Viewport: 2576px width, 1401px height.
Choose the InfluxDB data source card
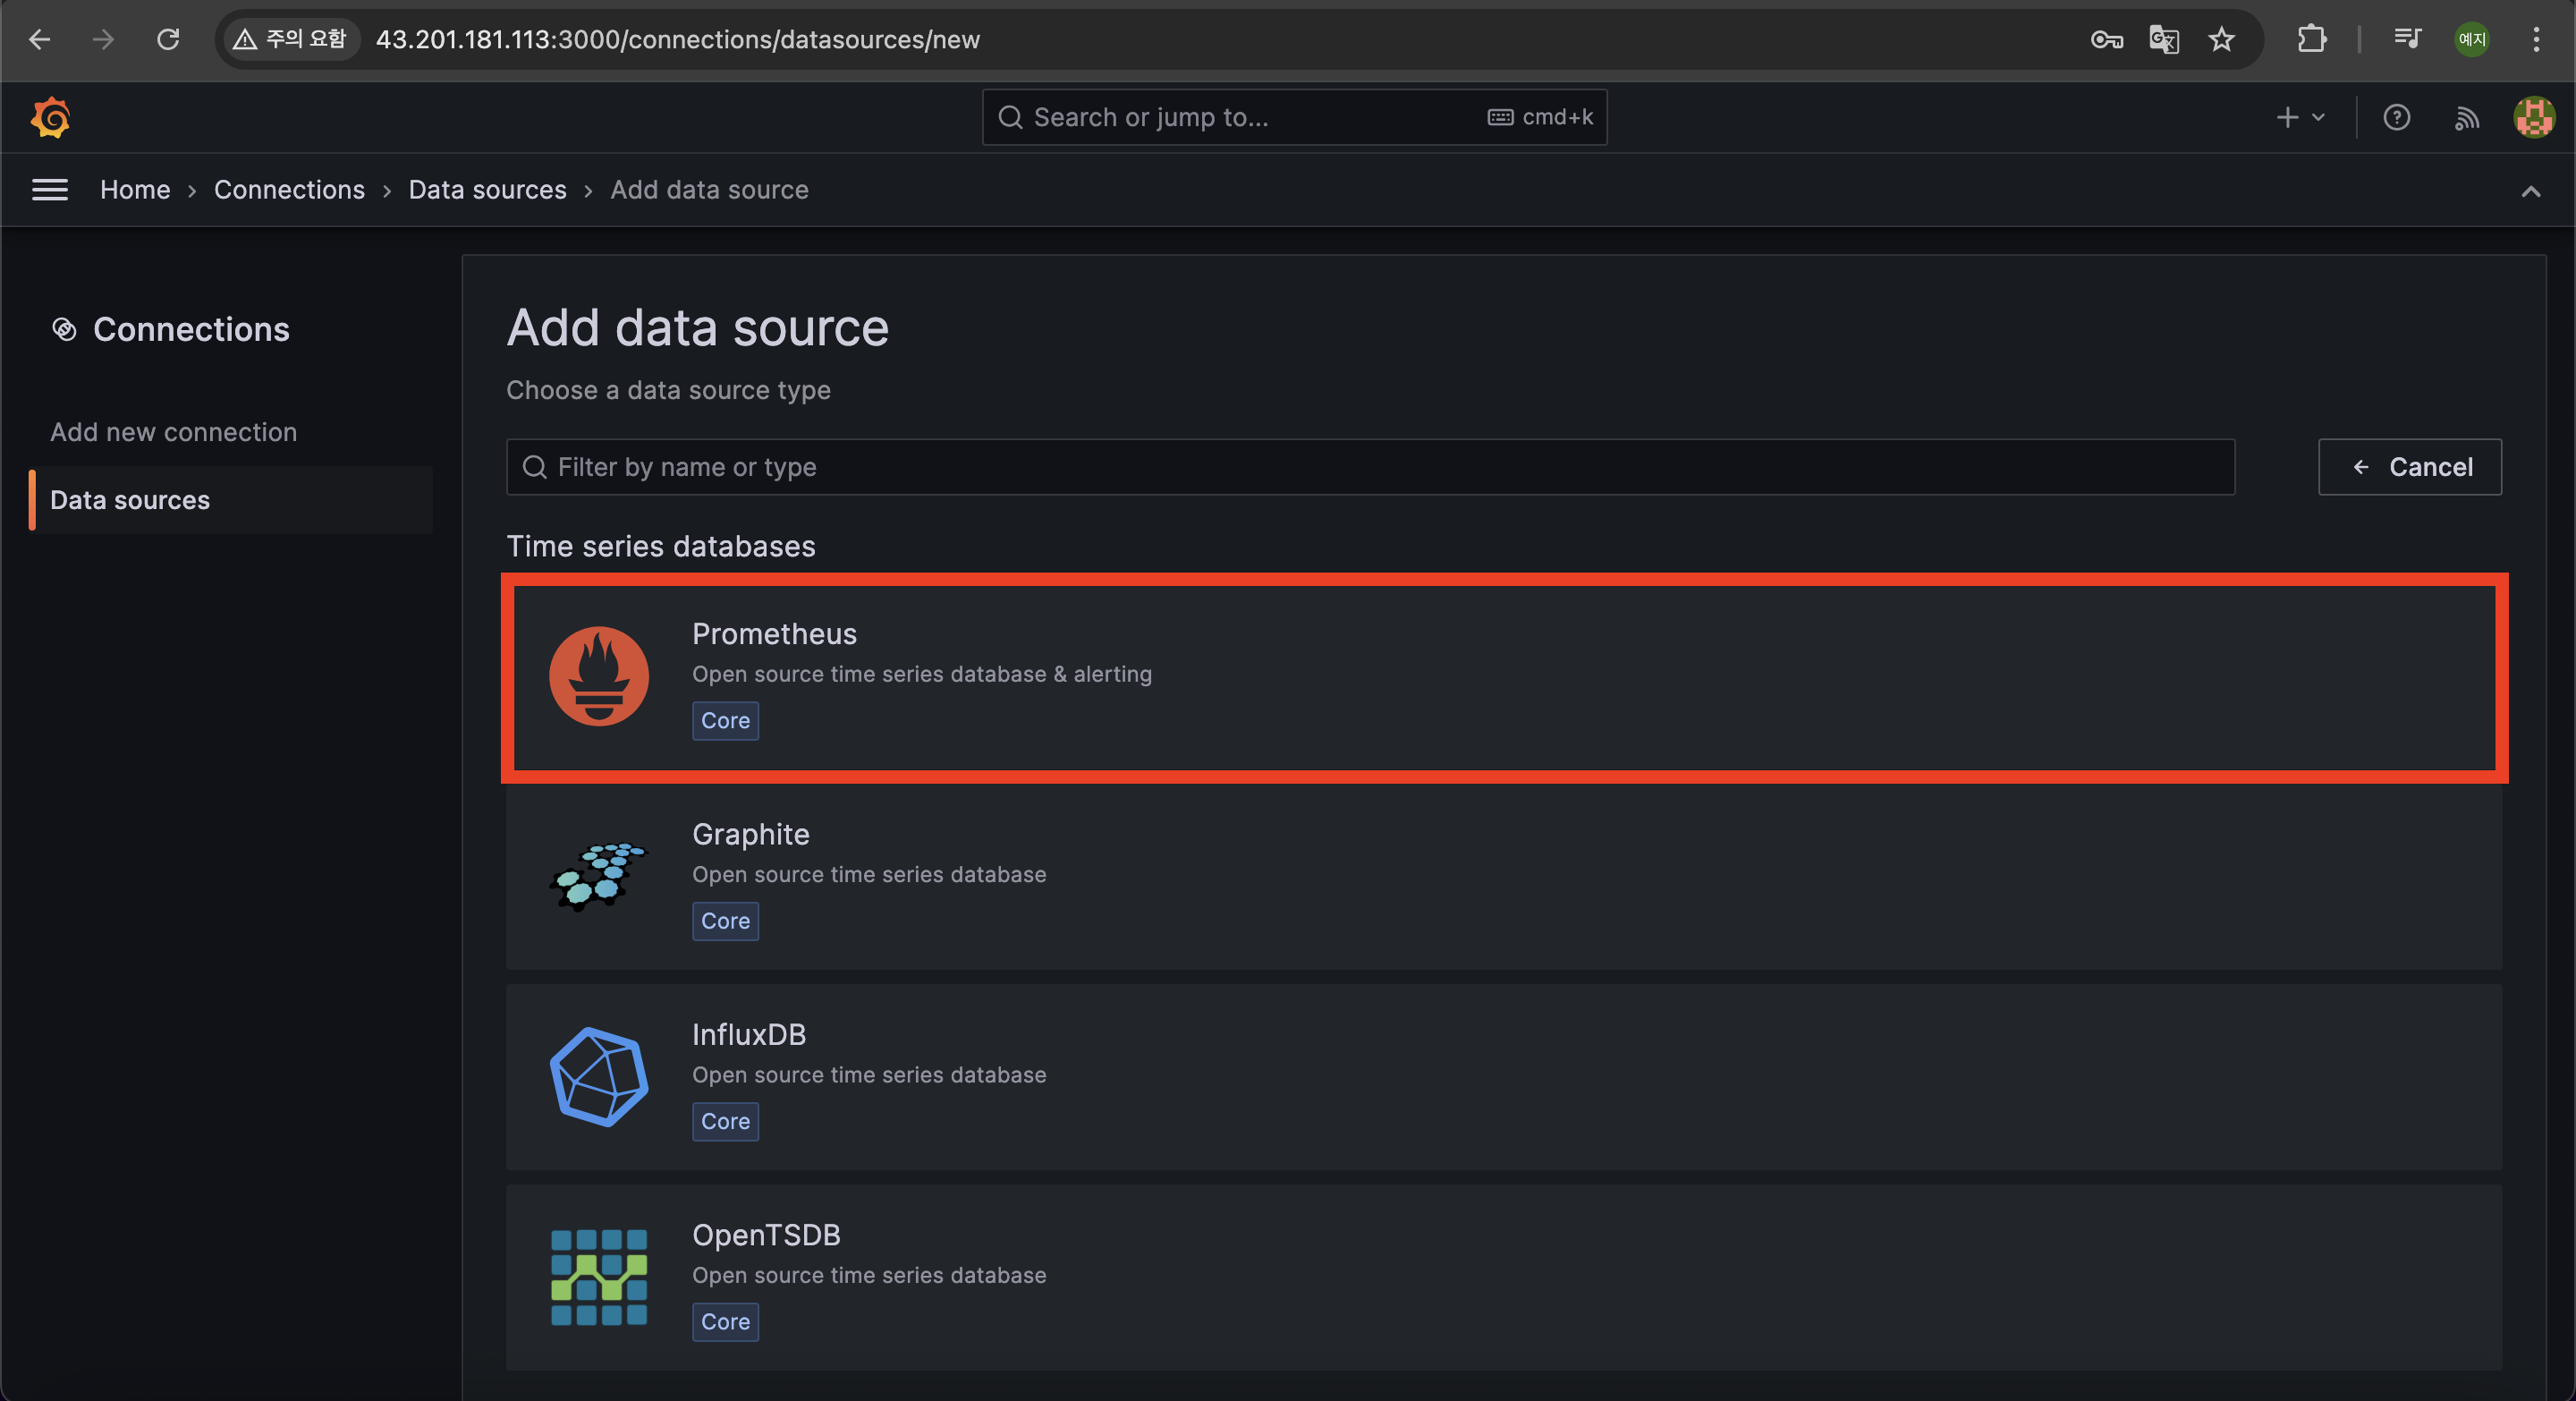coord(1504,1077)
